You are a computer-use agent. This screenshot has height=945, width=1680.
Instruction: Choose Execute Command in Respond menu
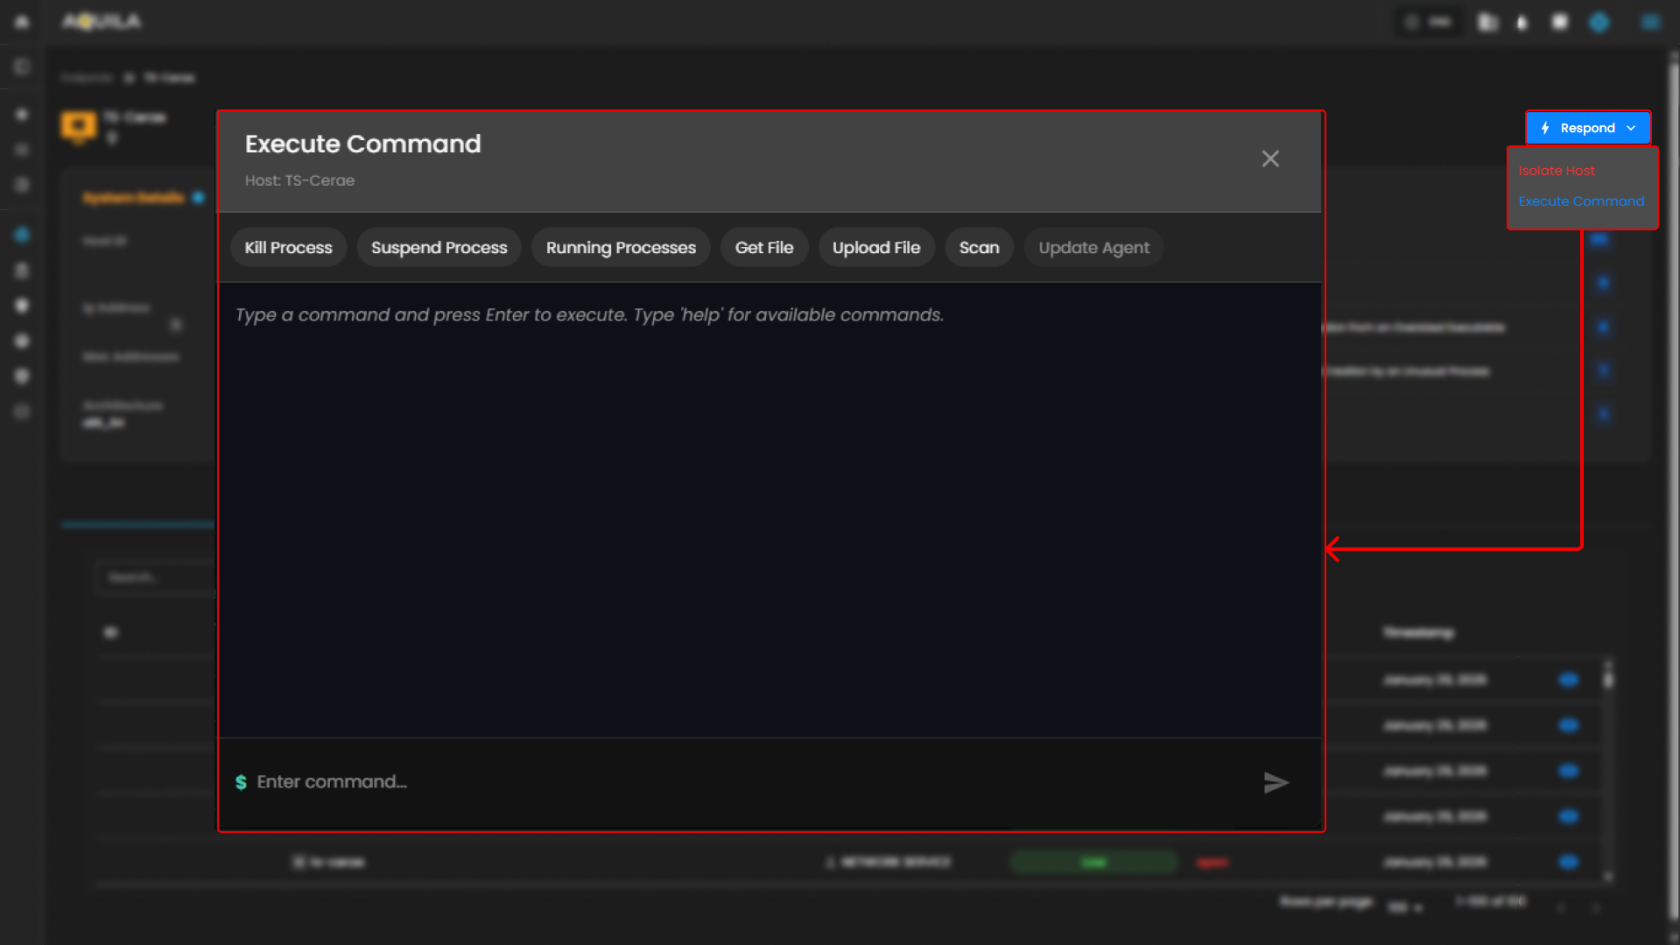click(x=1580, y=201)
